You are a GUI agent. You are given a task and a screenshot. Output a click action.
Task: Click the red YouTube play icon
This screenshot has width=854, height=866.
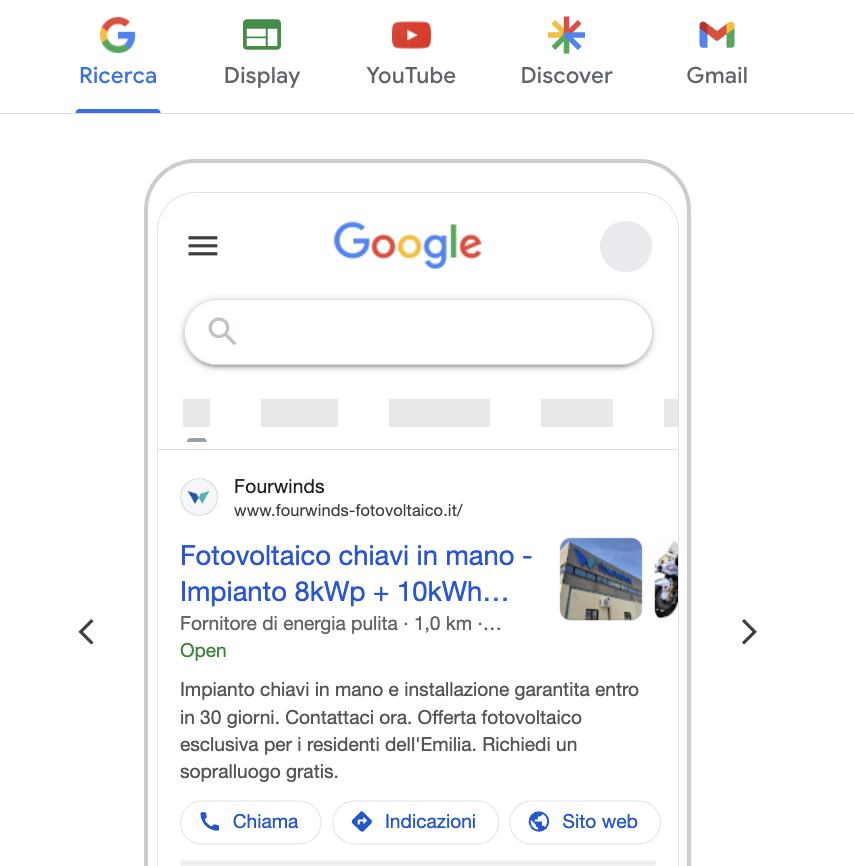pos(411,35)
